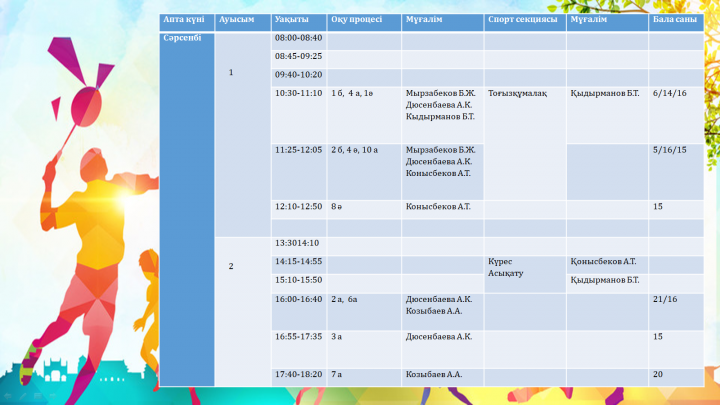
Task: Click 'Кыдырманов Б.Т.' in the 10:30-11:10 teachers cell
Action: tap(440, 117)
